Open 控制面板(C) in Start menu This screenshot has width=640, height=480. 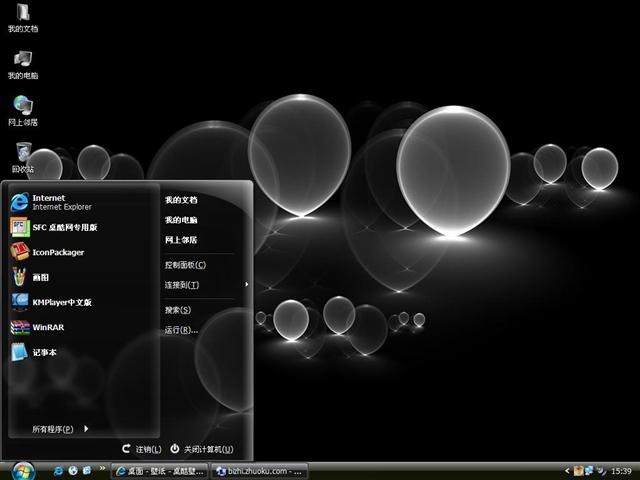coord(185,265)
